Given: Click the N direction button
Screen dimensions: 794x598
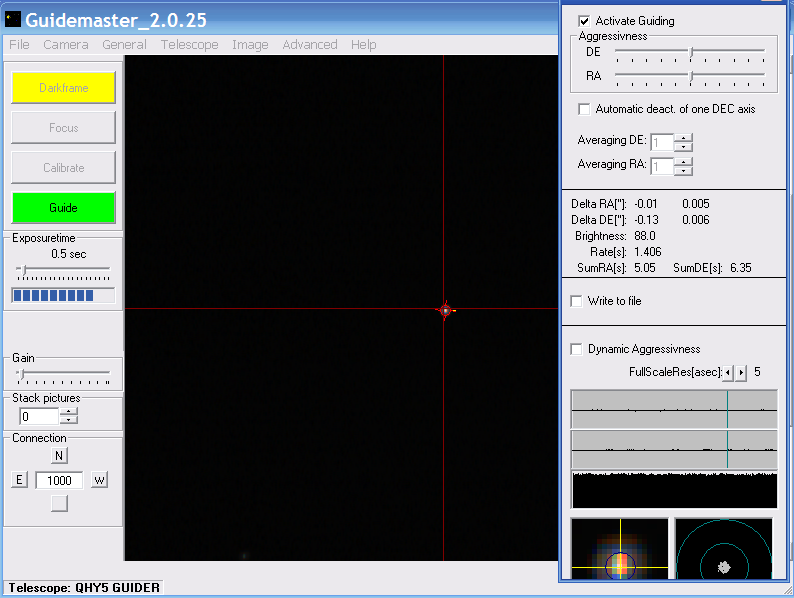Looking at the screenshot, I should 59,456.
